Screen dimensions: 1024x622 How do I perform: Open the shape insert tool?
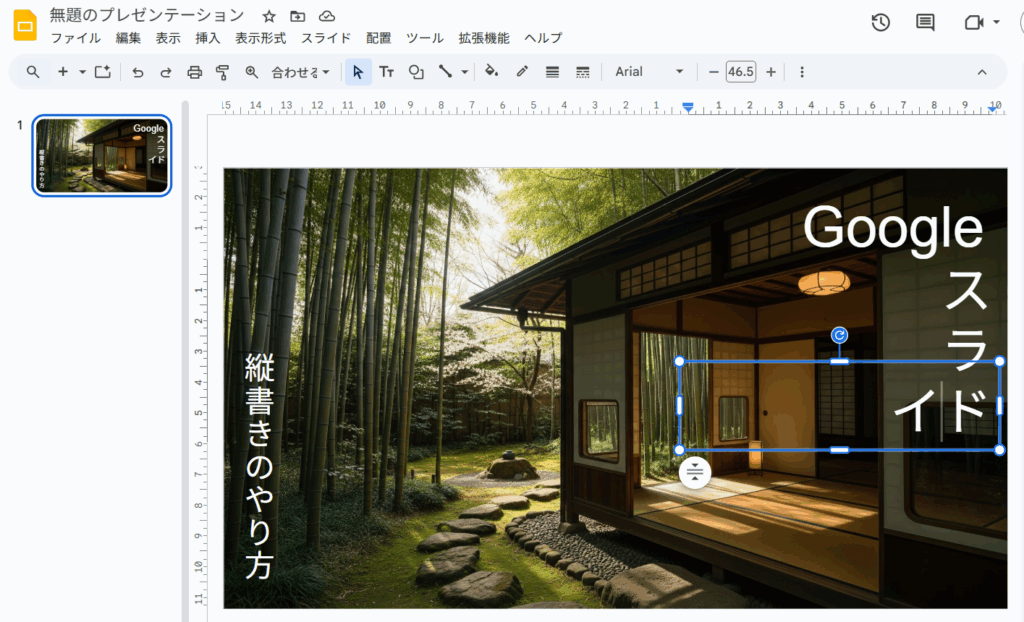coord(416,72)
